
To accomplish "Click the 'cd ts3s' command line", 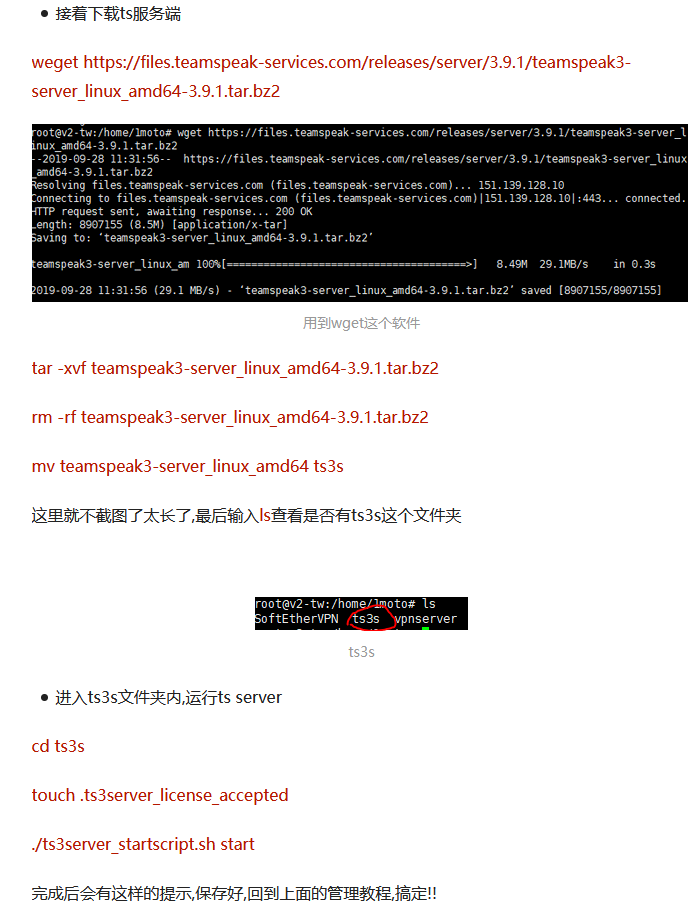I will (58, 746).
